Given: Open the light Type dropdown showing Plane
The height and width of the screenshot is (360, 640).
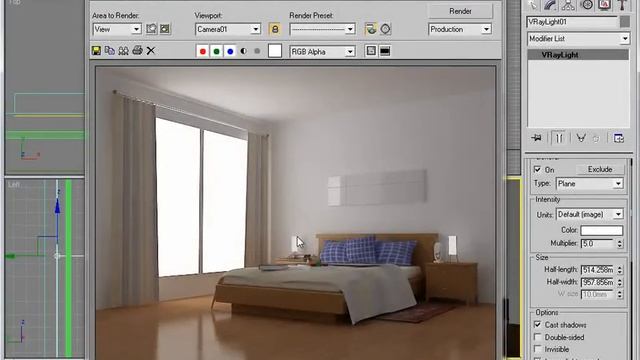Looking at the screenshot, I should point(589,184).
